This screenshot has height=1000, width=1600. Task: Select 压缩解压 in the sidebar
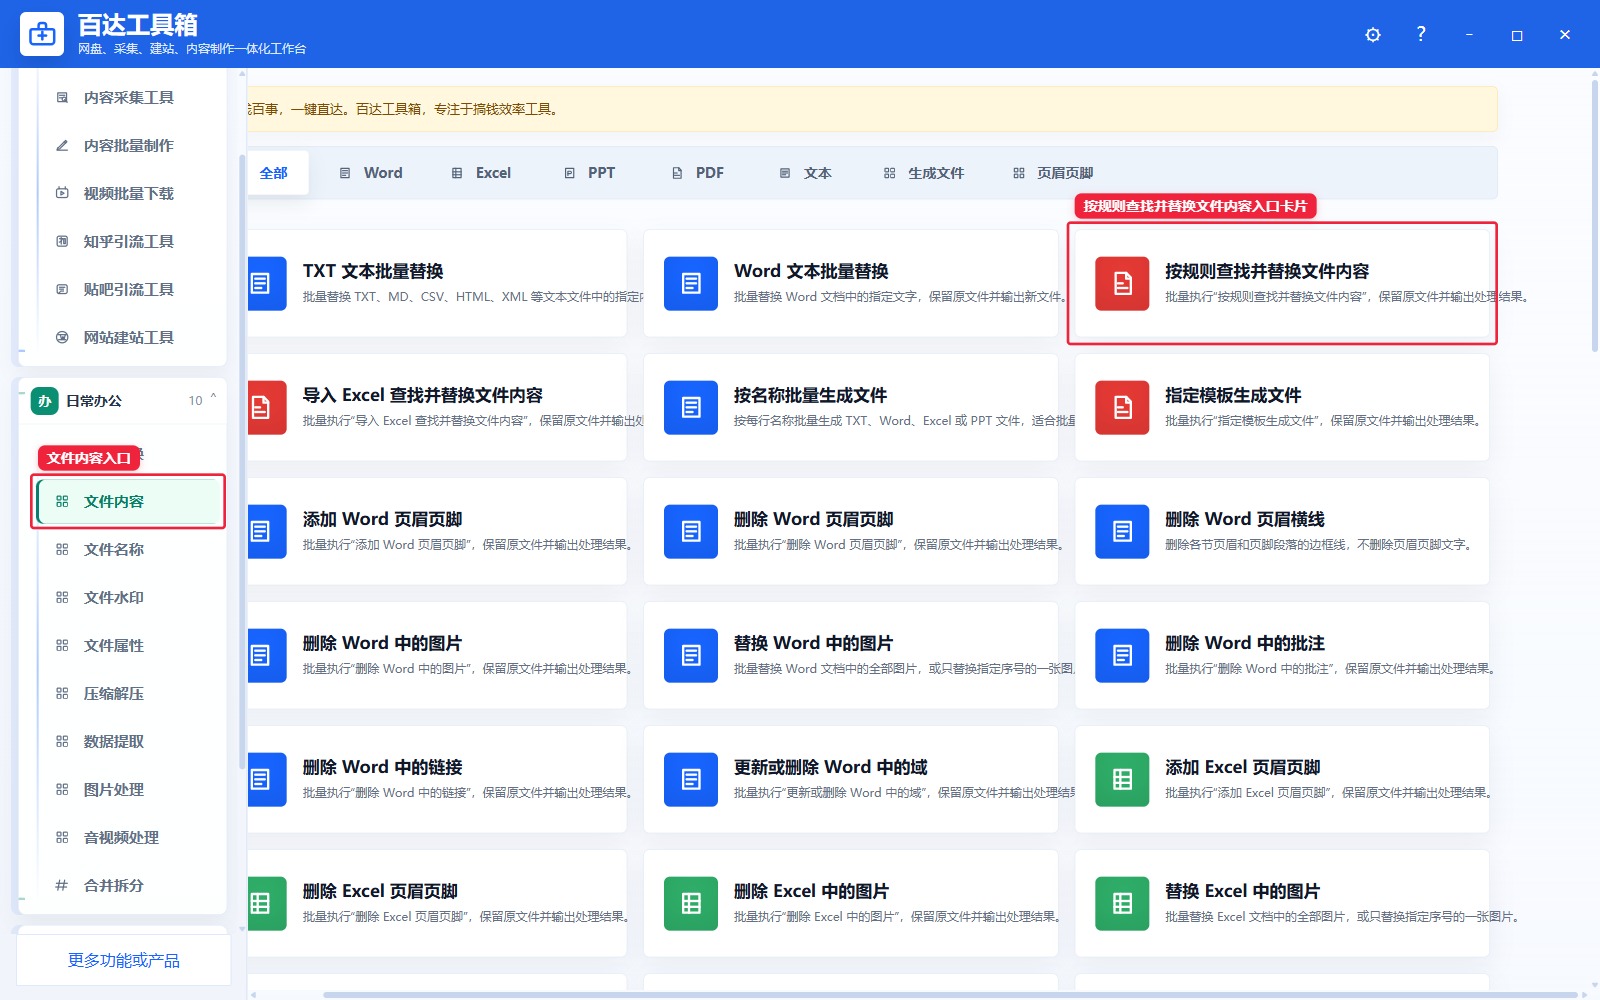[128, 693]
